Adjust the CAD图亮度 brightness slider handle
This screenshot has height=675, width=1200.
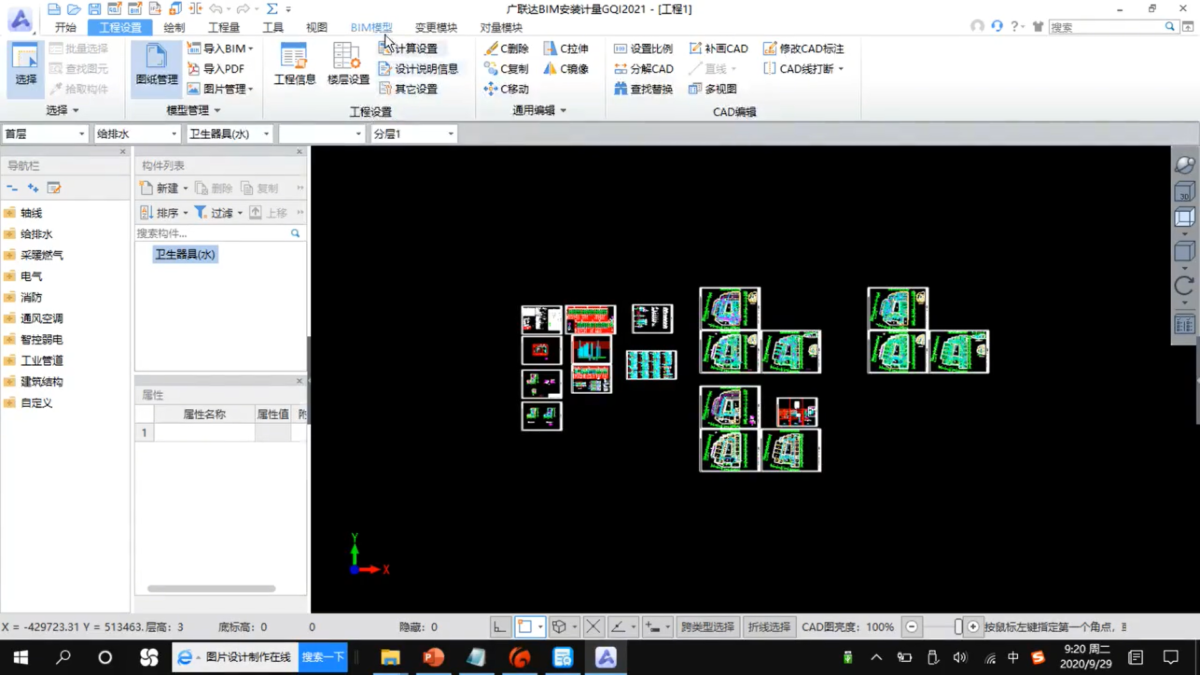[x=958, y=627]
